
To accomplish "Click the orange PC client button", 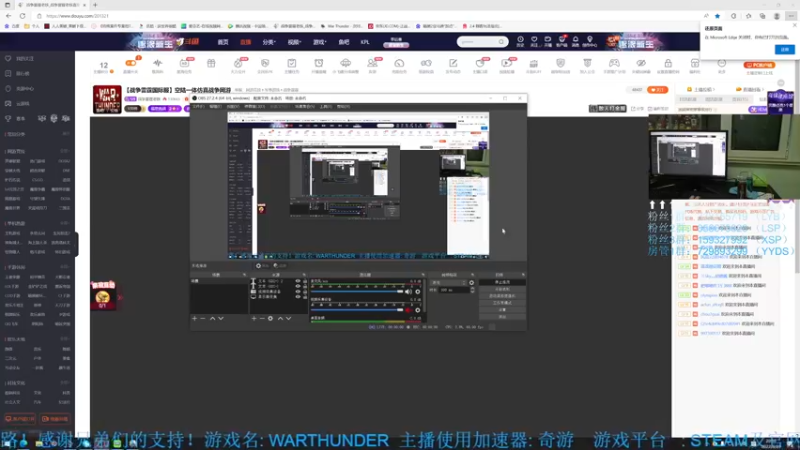I will click(x=759, y=65).
